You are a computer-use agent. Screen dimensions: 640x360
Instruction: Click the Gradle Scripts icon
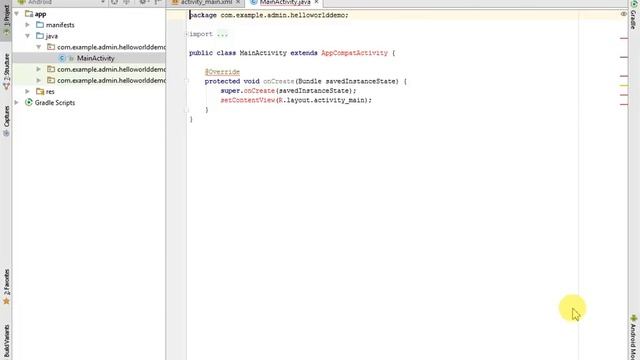29,102
